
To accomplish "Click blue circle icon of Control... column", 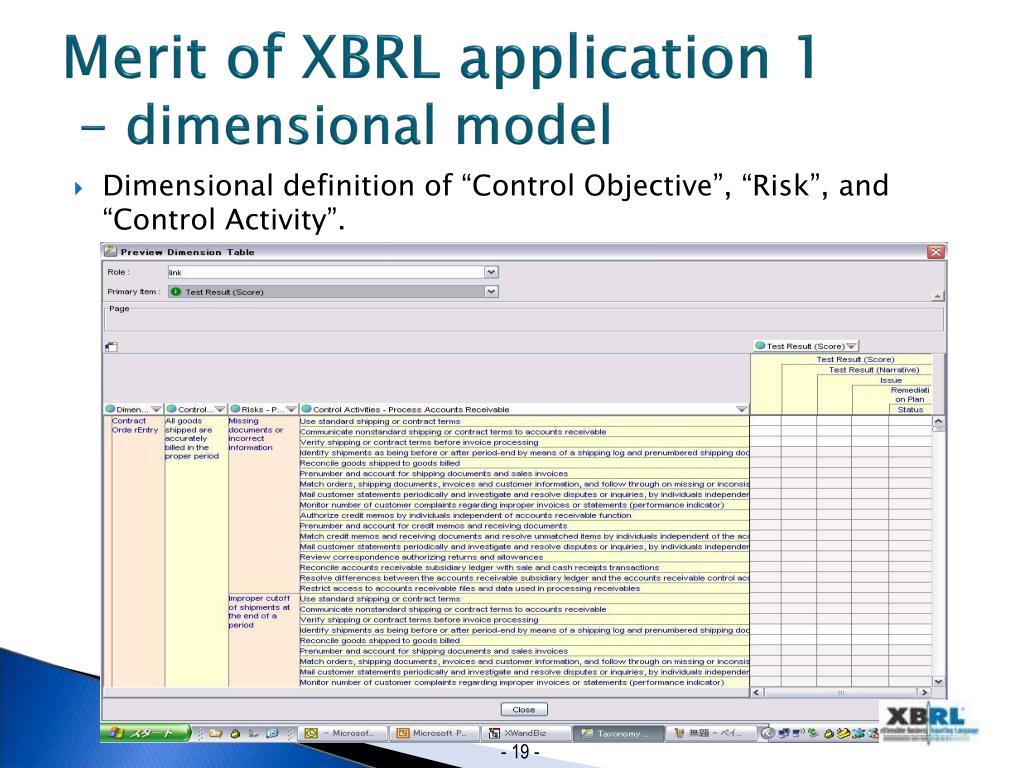I will (171, 409).
